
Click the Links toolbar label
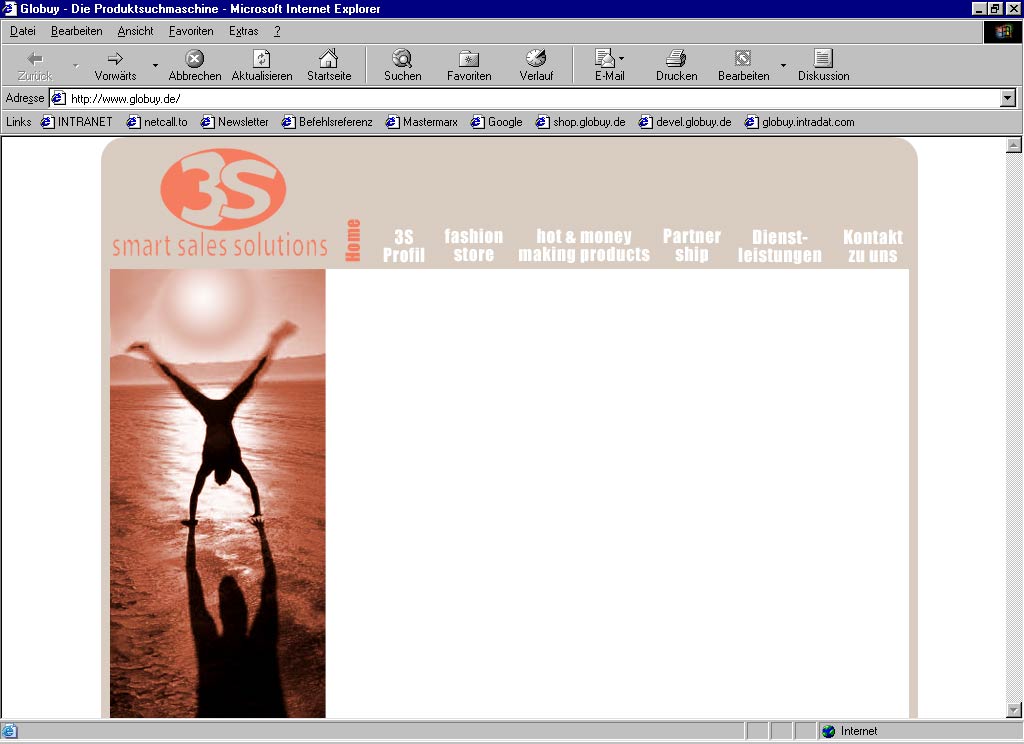pos(18,122)
